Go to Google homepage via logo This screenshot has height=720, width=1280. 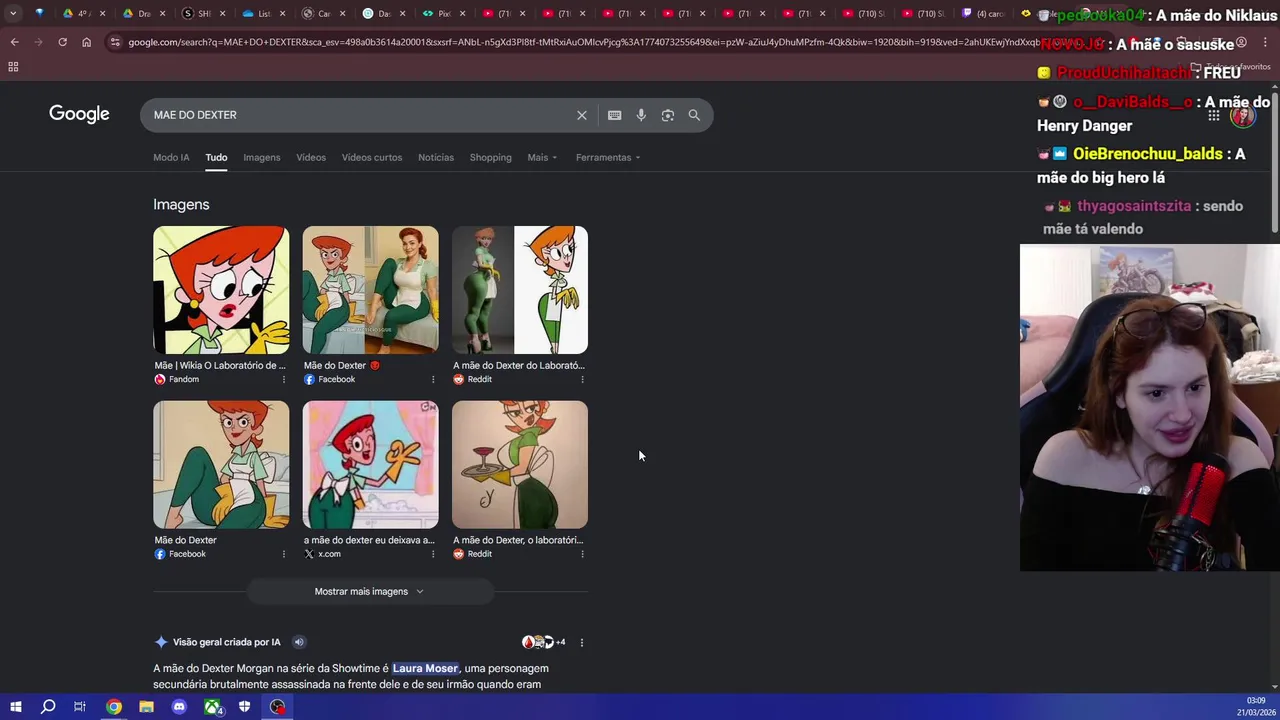tap(79, 114)
